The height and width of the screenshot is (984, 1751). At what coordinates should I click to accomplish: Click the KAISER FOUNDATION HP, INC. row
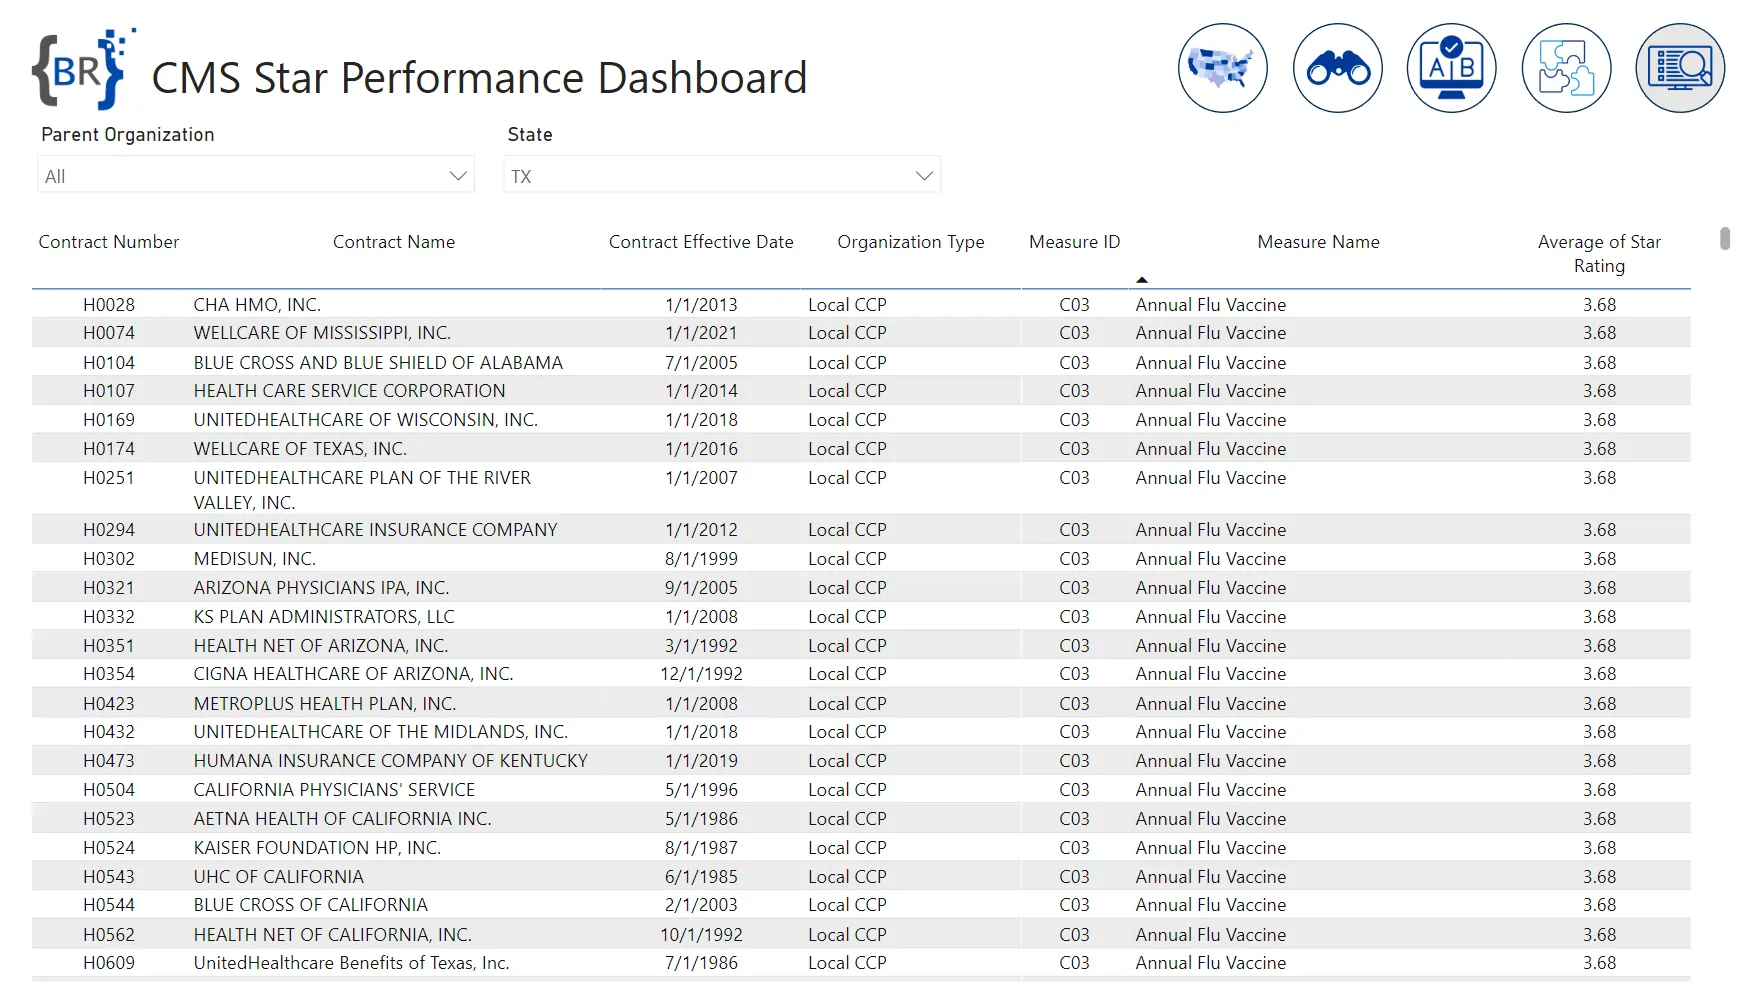317,848
